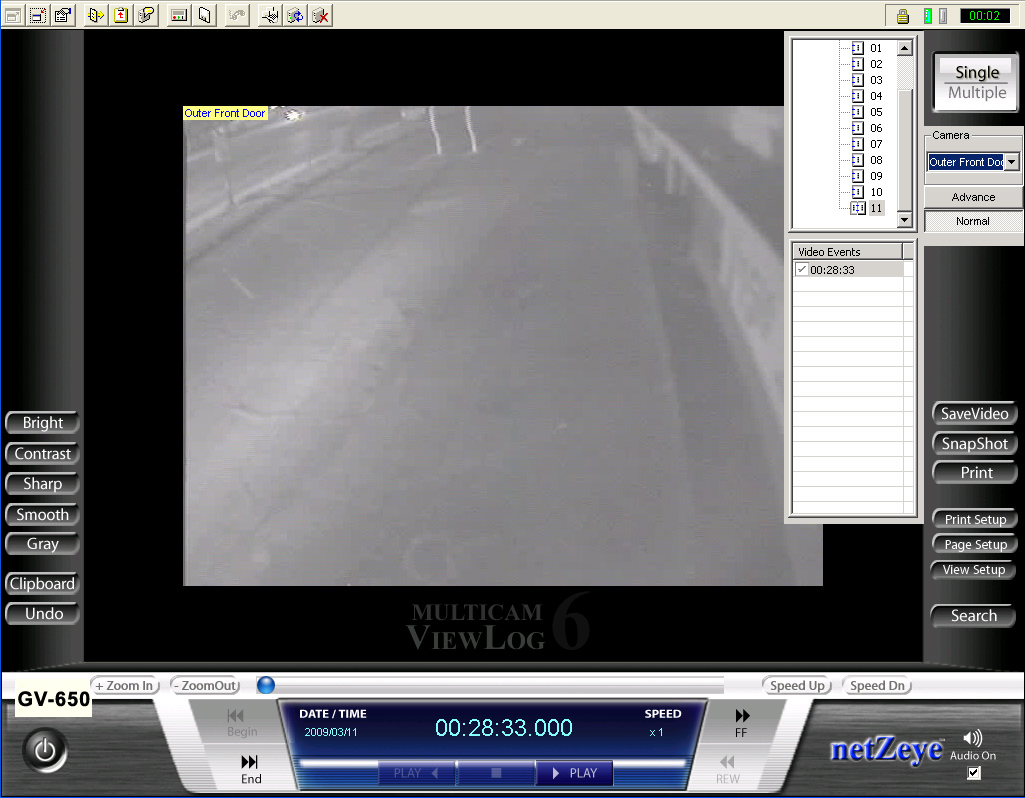The height and width of the screenshot is (798, 1025).
Task: Click the blue playback position slider knob
Action: tap(266, 685)
